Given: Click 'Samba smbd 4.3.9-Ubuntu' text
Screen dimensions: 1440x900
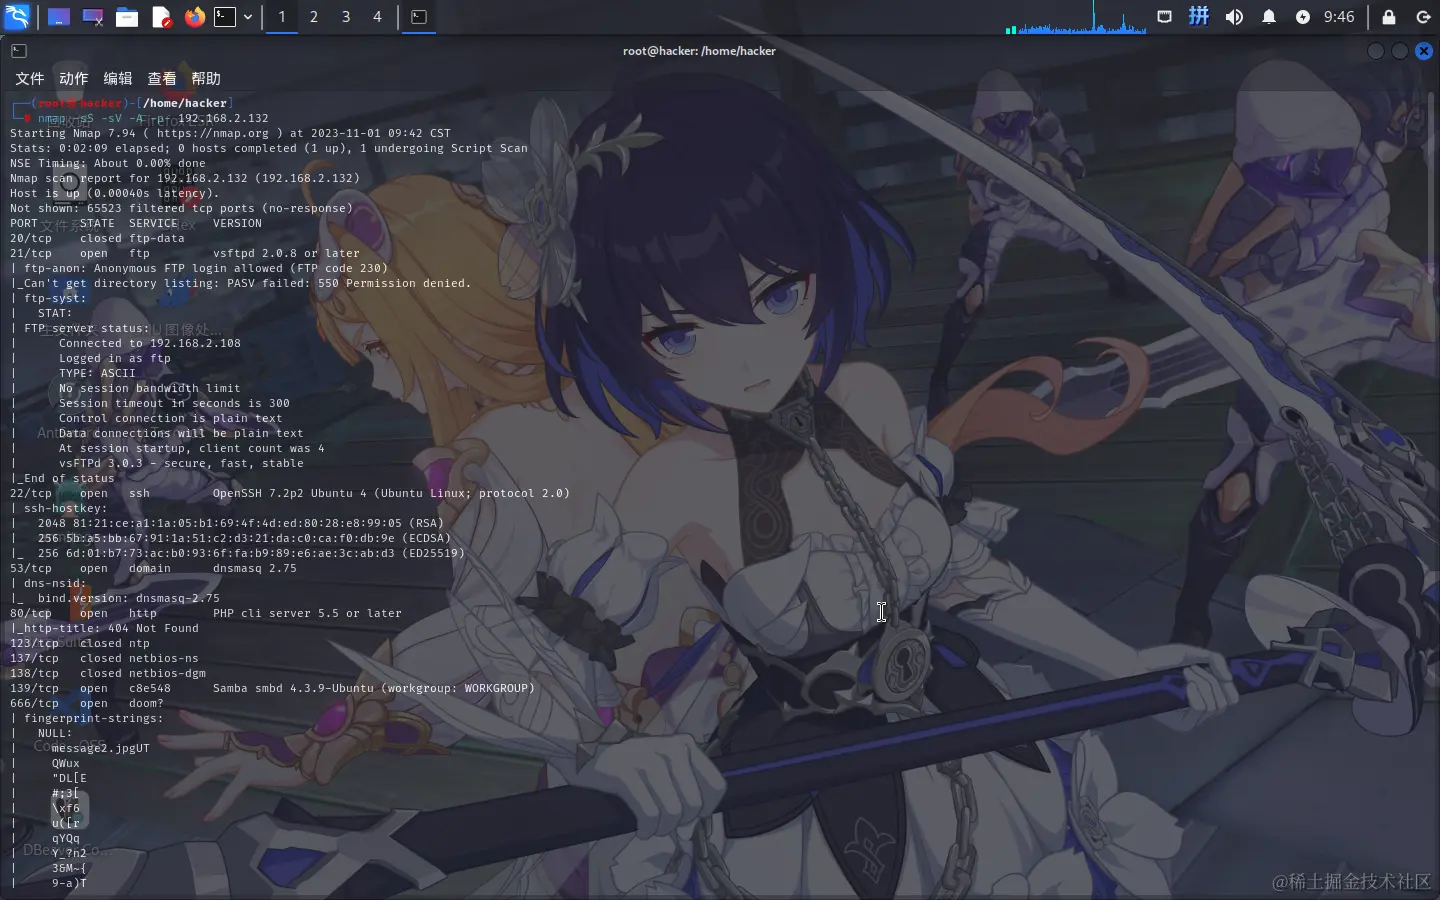Looking at the screenshot, I should click(x=293, y=688).
